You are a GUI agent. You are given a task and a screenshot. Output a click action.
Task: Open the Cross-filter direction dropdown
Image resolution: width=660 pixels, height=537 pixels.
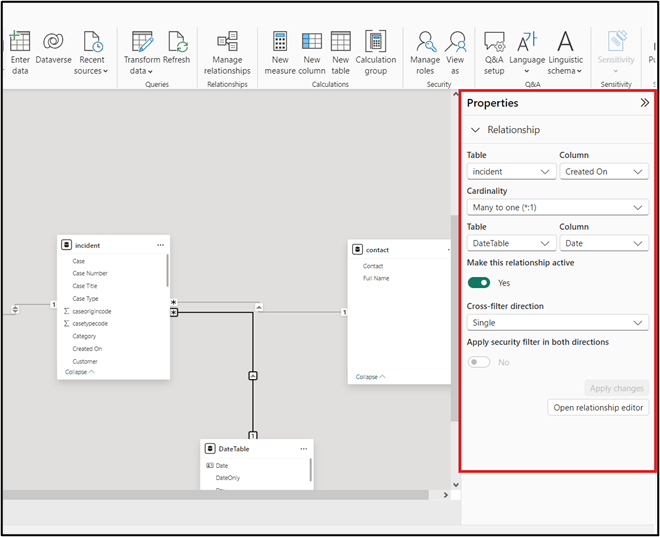point(557,323)
